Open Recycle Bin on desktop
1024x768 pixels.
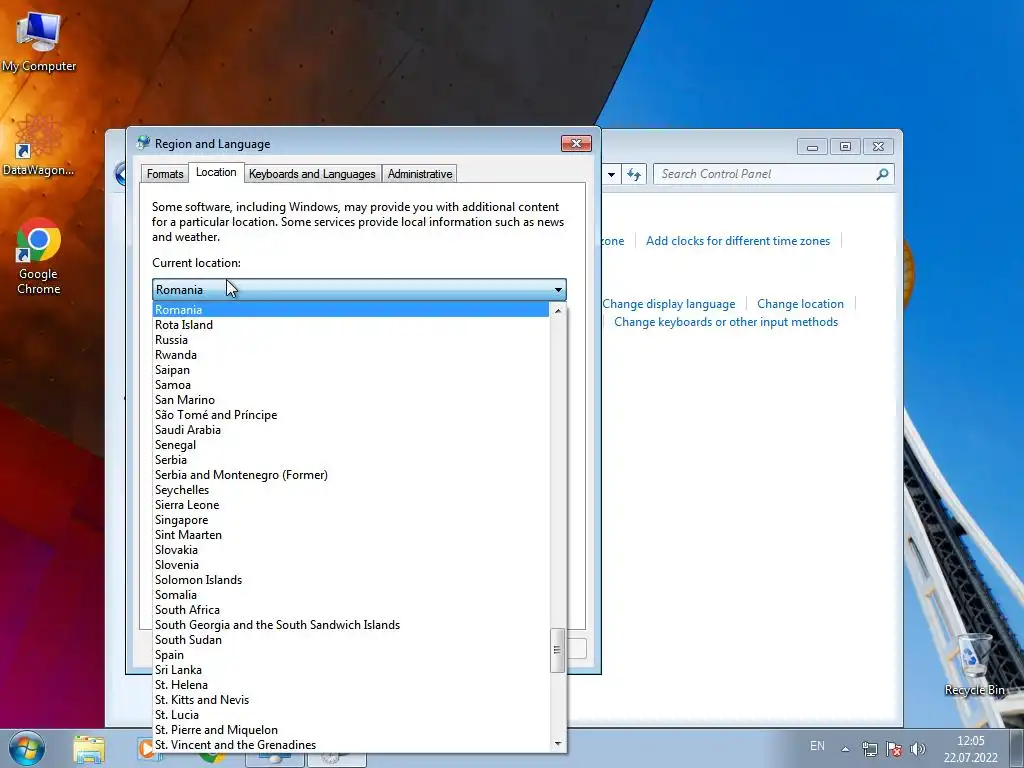974,664
